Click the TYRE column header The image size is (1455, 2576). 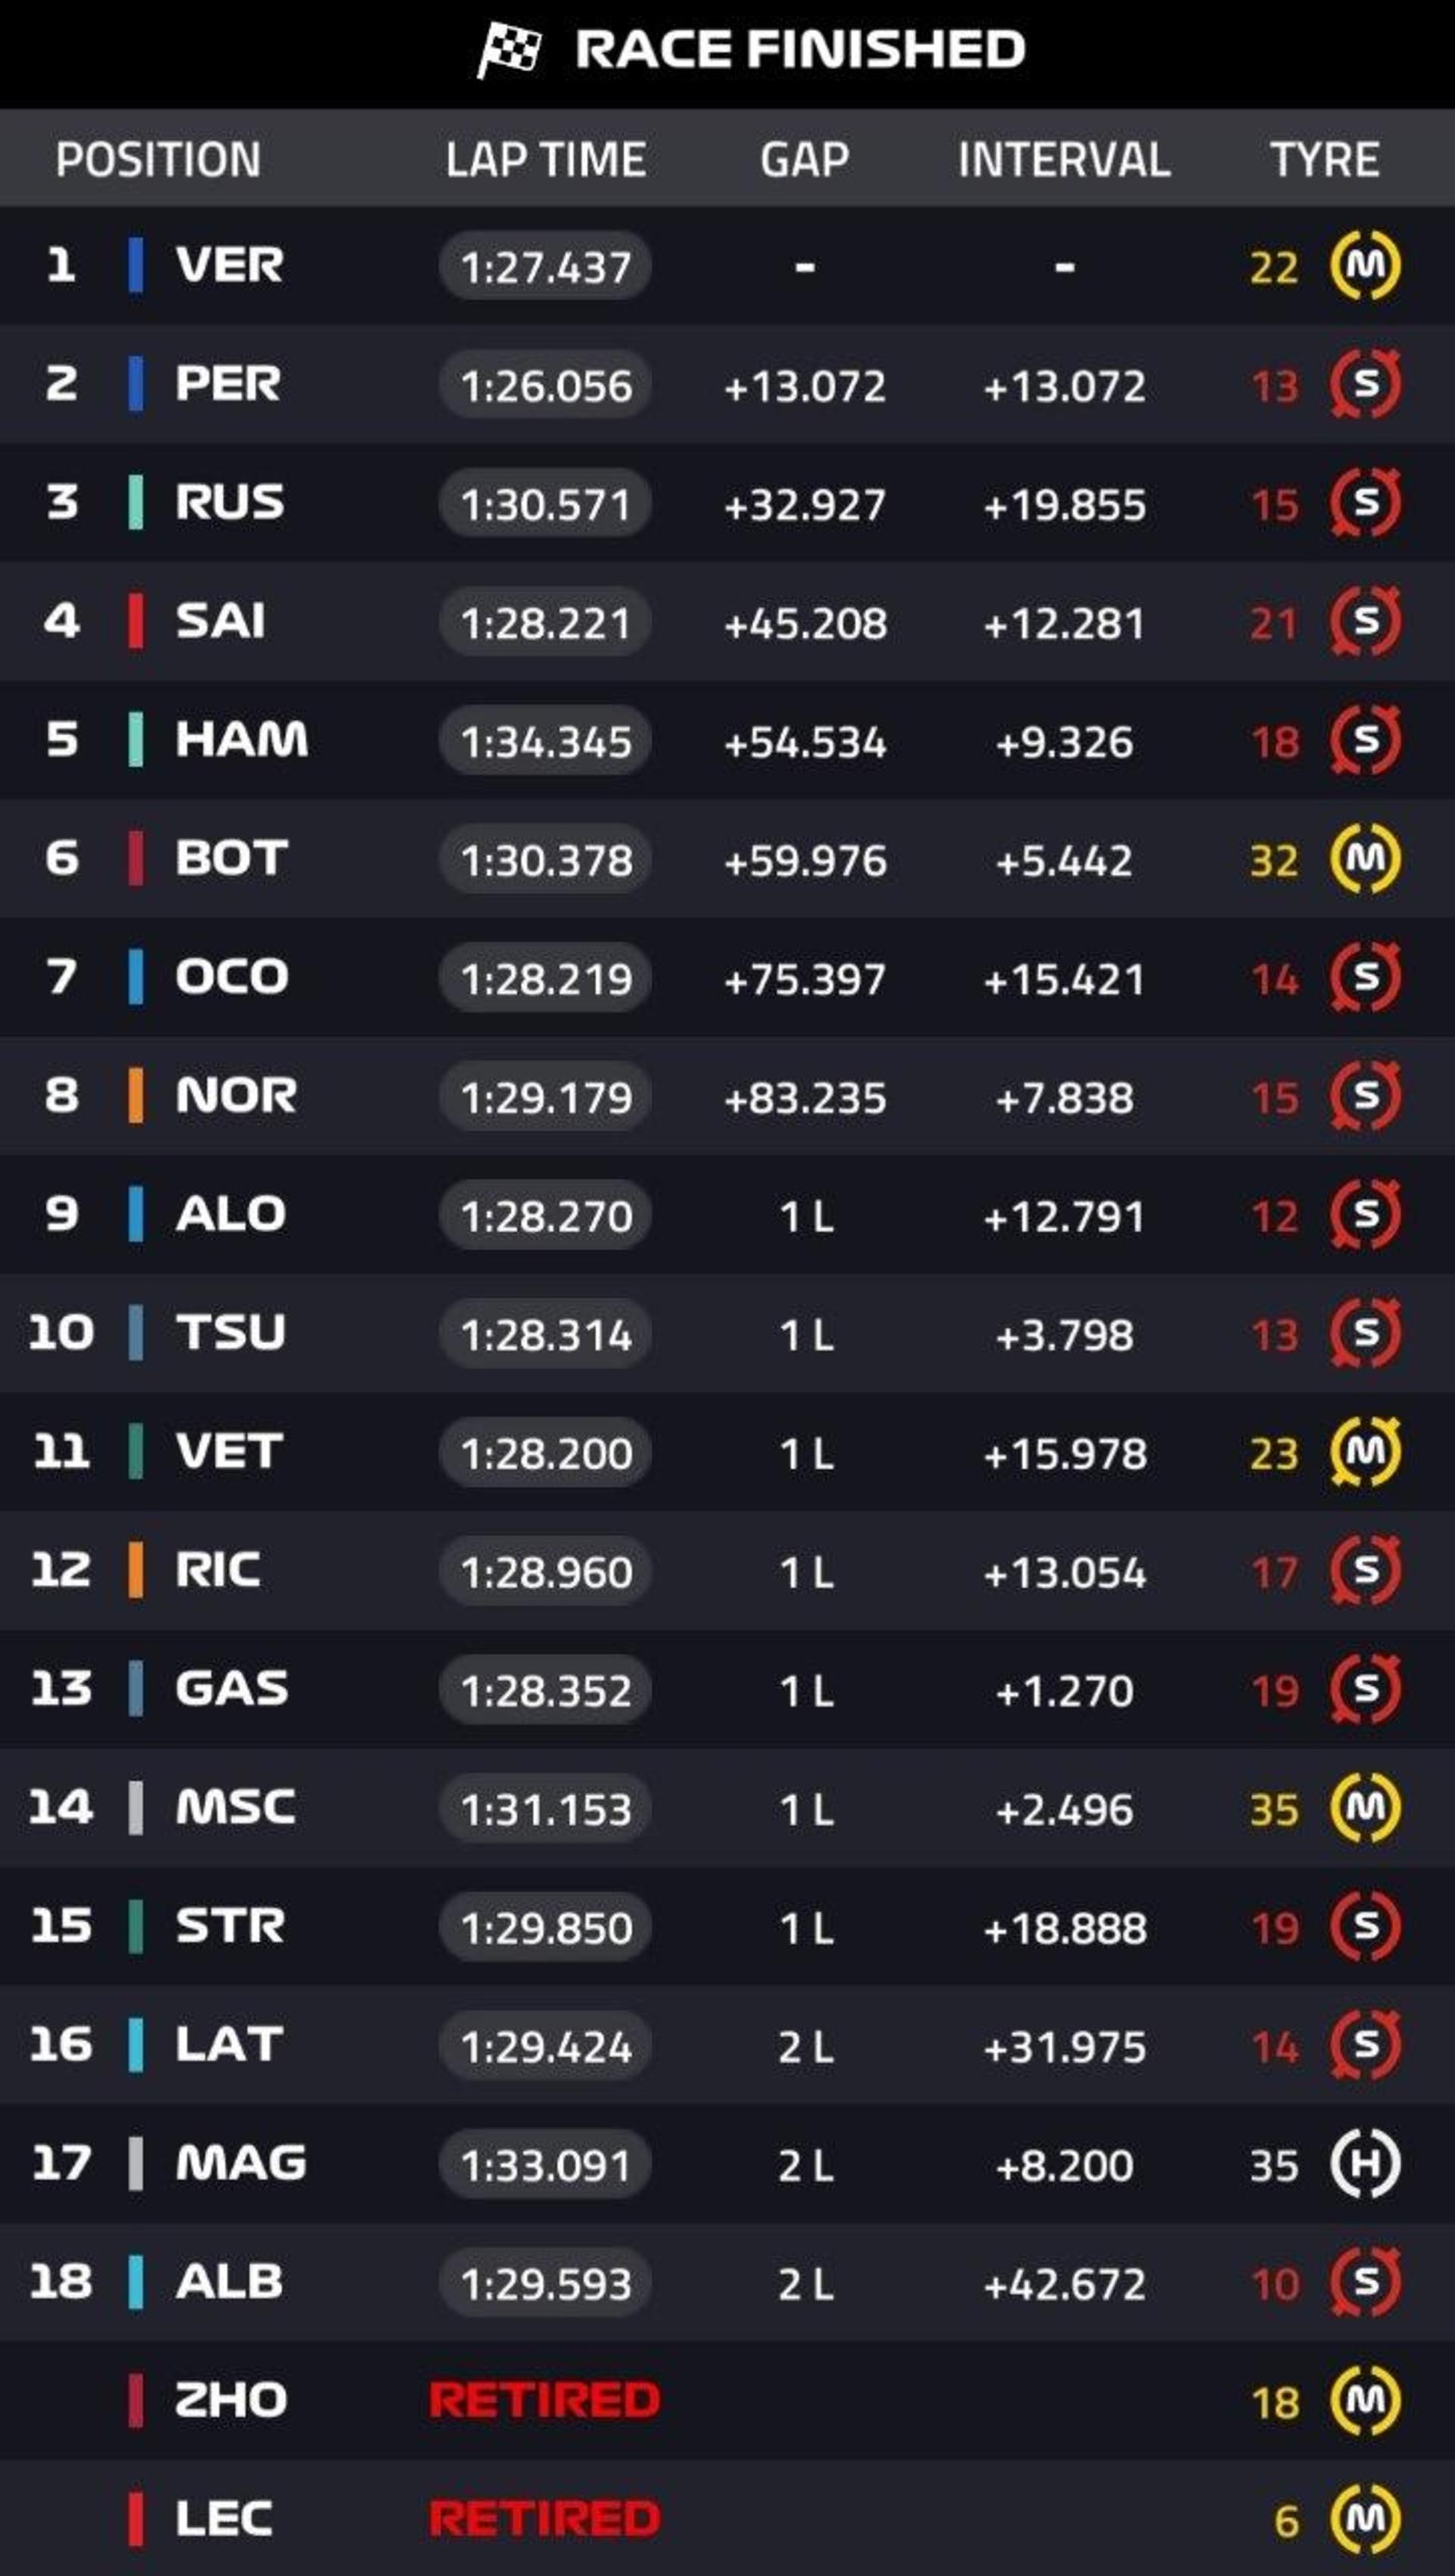click(x=1325, y=160)
